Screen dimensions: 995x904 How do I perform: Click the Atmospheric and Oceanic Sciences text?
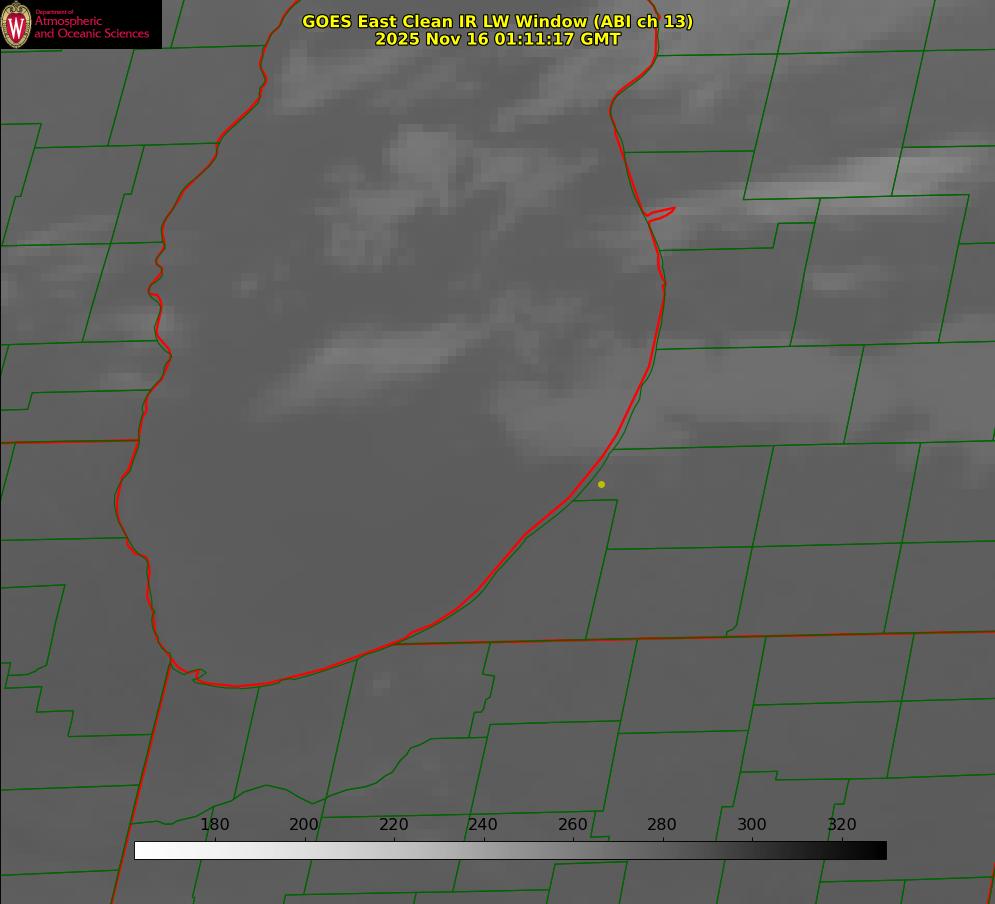tap(91, 27)
